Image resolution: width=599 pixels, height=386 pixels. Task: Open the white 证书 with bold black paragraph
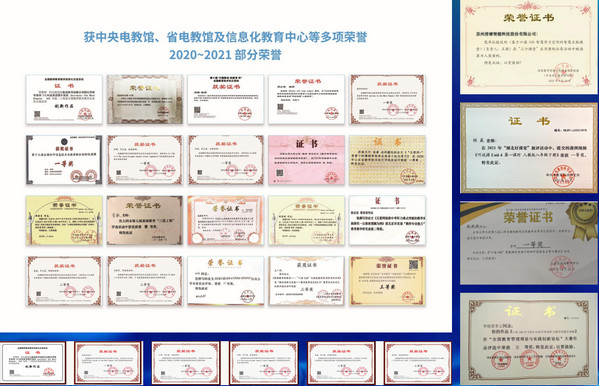pos(387,221)
